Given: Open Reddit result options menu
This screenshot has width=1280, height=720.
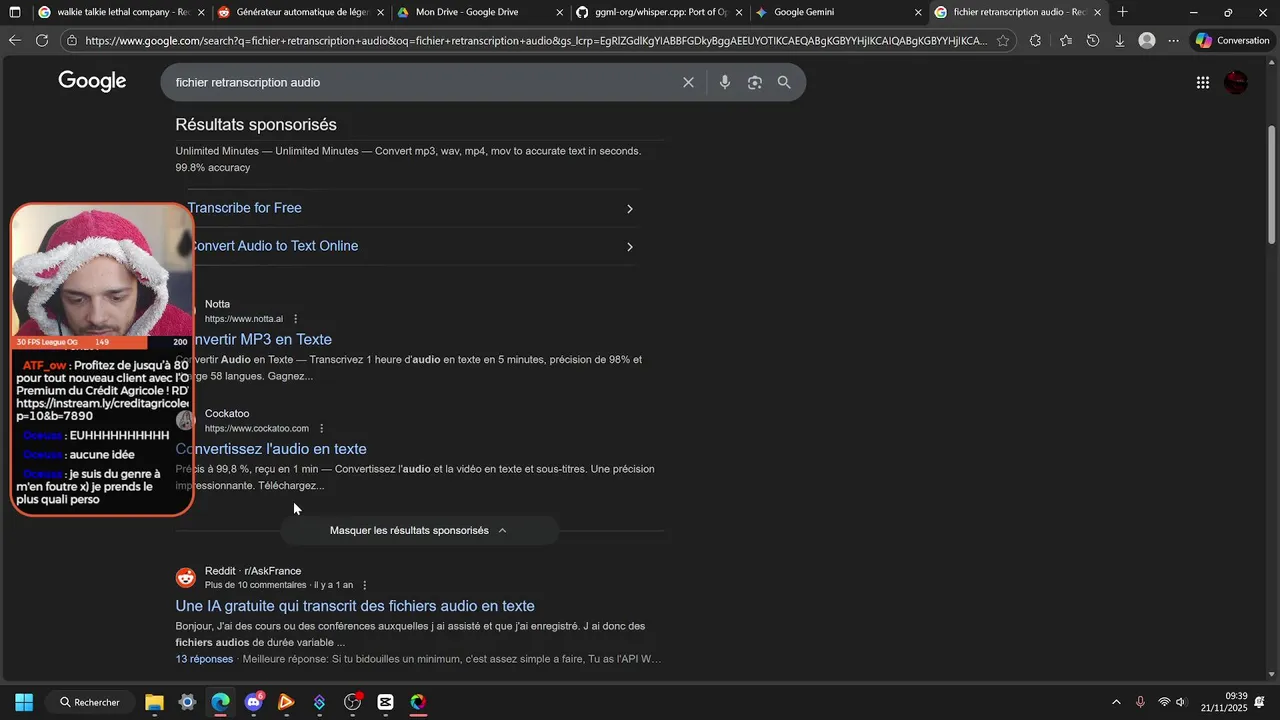Looking at the screenshot, I should click(364, 585).
